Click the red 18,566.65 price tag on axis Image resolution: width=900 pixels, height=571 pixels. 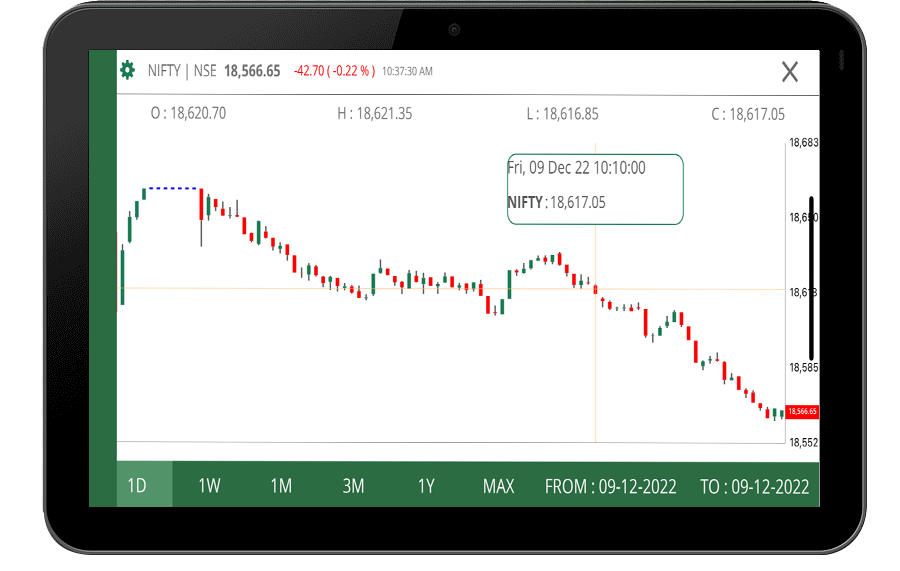point(802,411)
